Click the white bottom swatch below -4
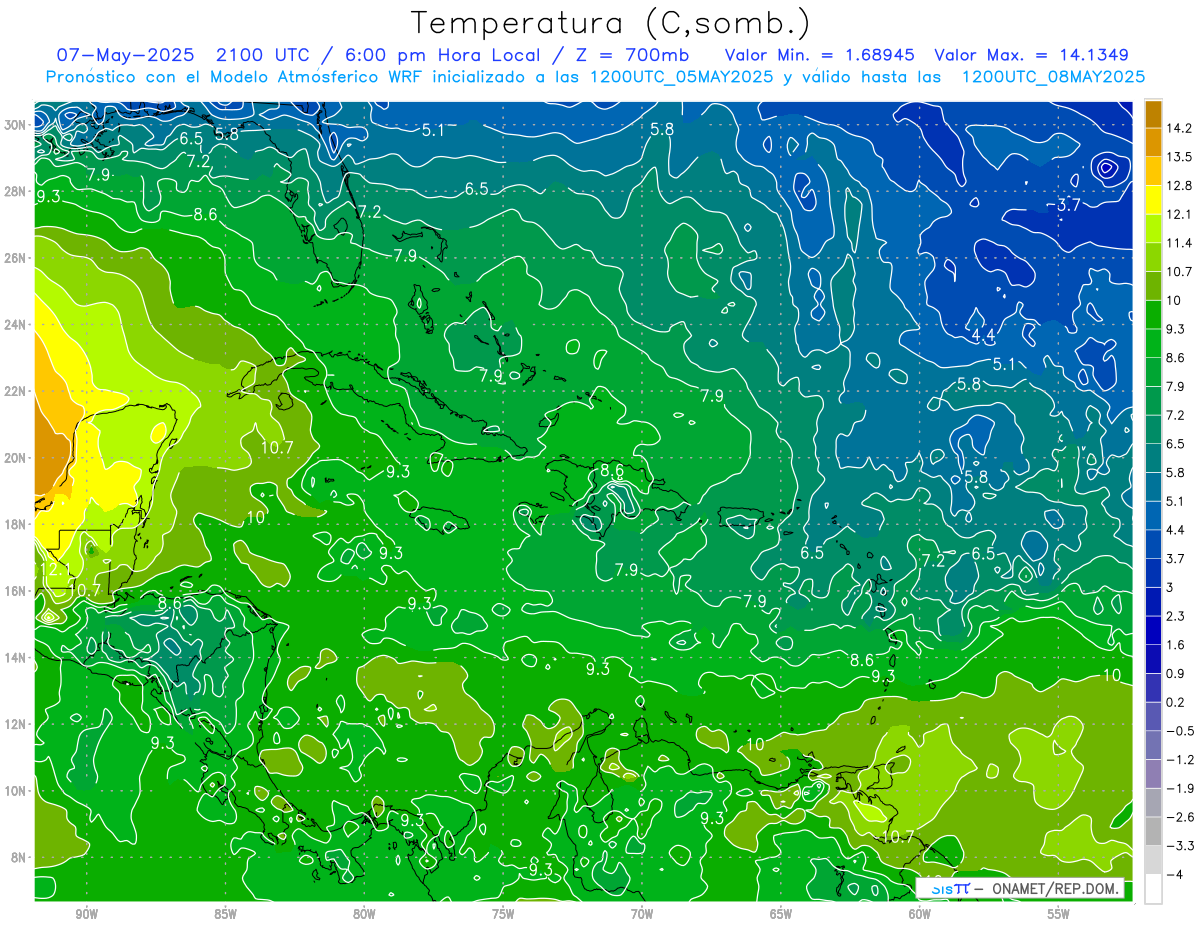This screenshot has height=927, width=1200. 1153,889
